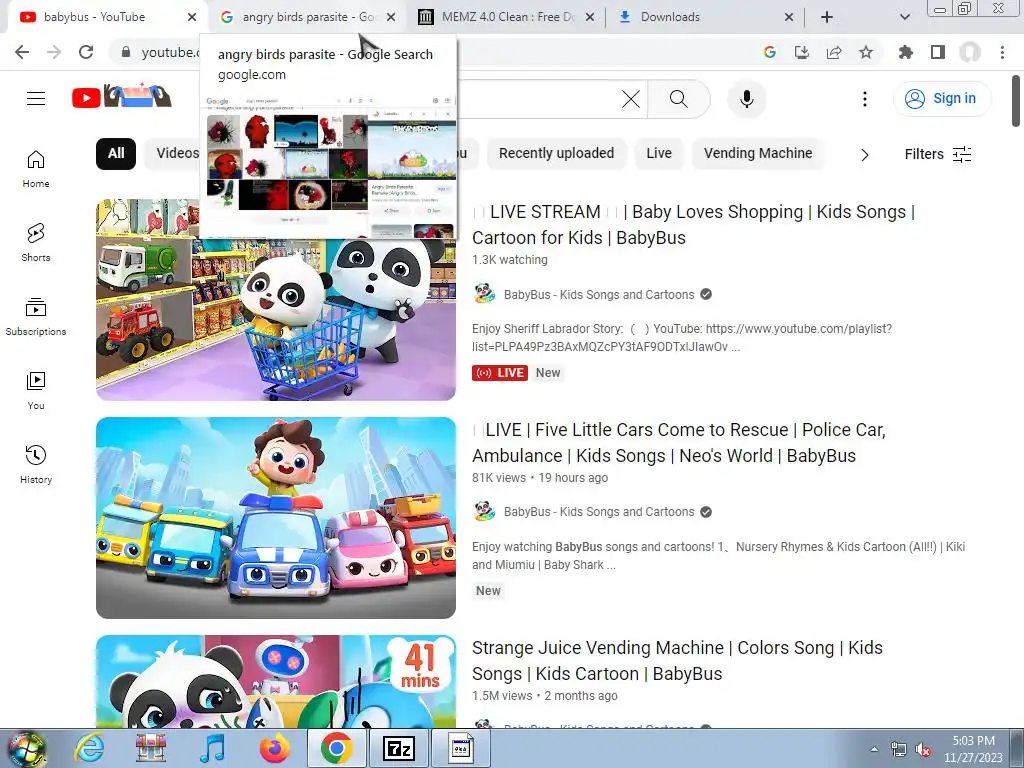Click the install app icon in address bar
The width and height of the screenshot is (1024, 768).
coord(802,52)
